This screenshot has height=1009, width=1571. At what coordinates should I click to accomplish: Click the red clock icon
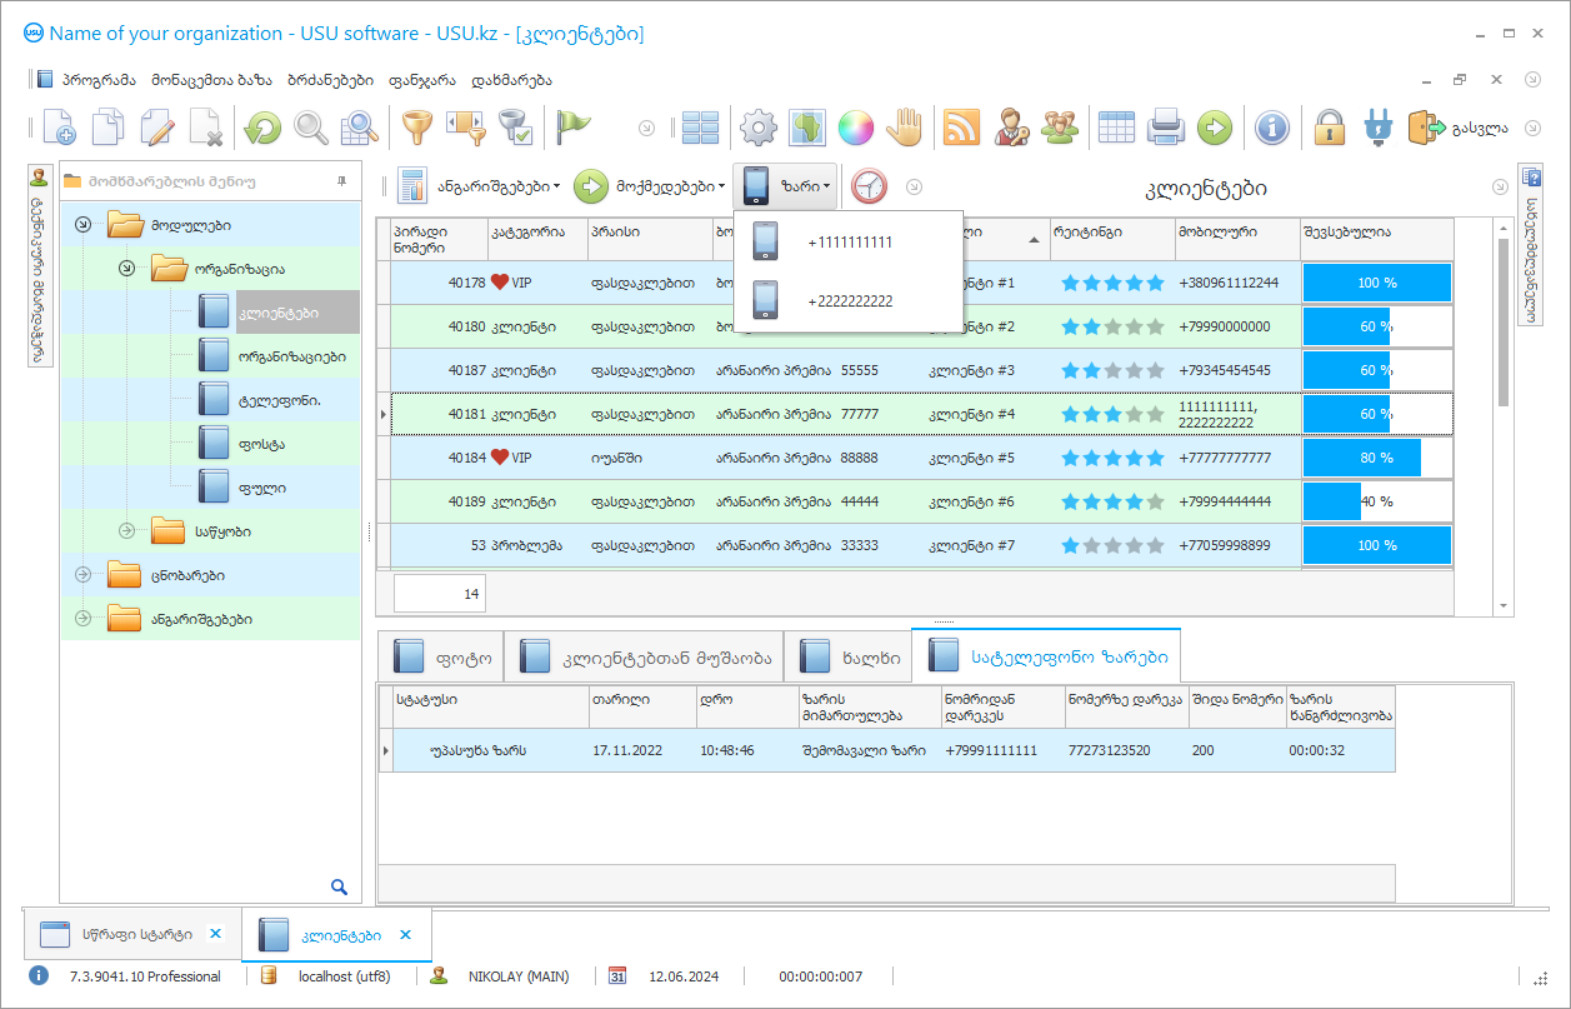869,186
